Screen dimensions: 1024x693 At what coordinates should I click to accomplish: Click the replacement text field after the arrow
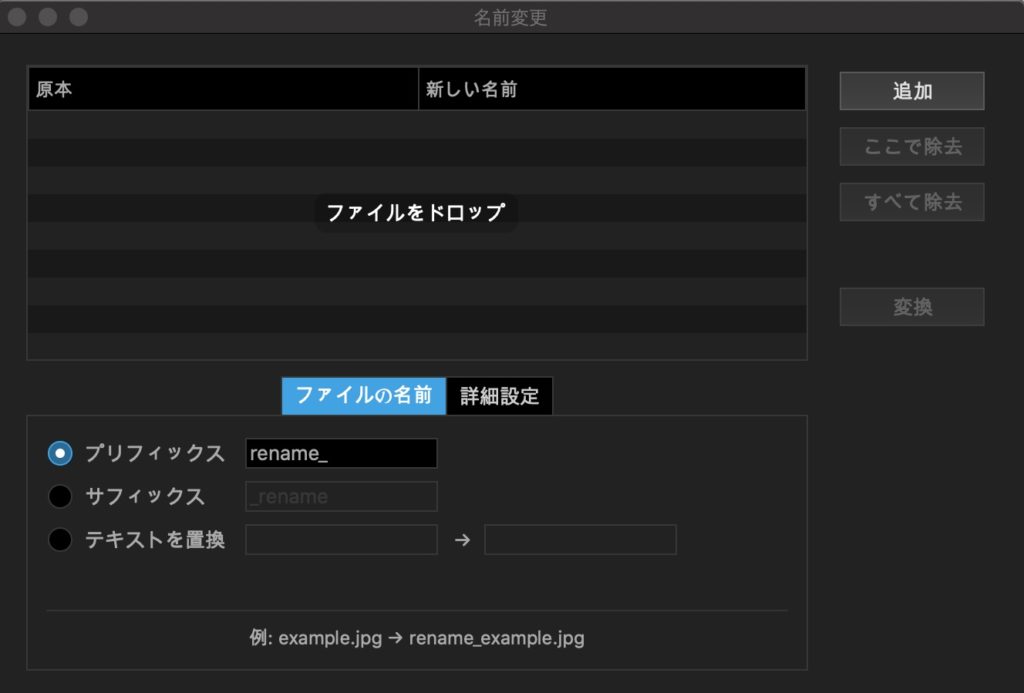580,540
